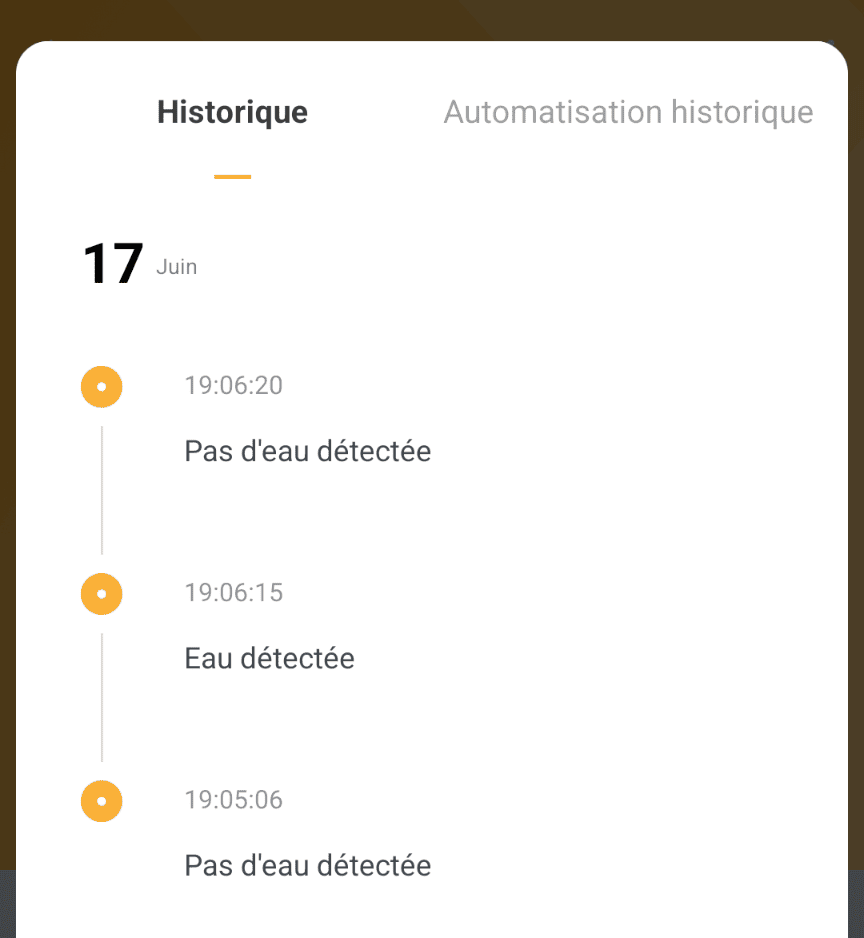Click the timeline line between 19:06:20 and 19:06:15

tap(102, 490)
